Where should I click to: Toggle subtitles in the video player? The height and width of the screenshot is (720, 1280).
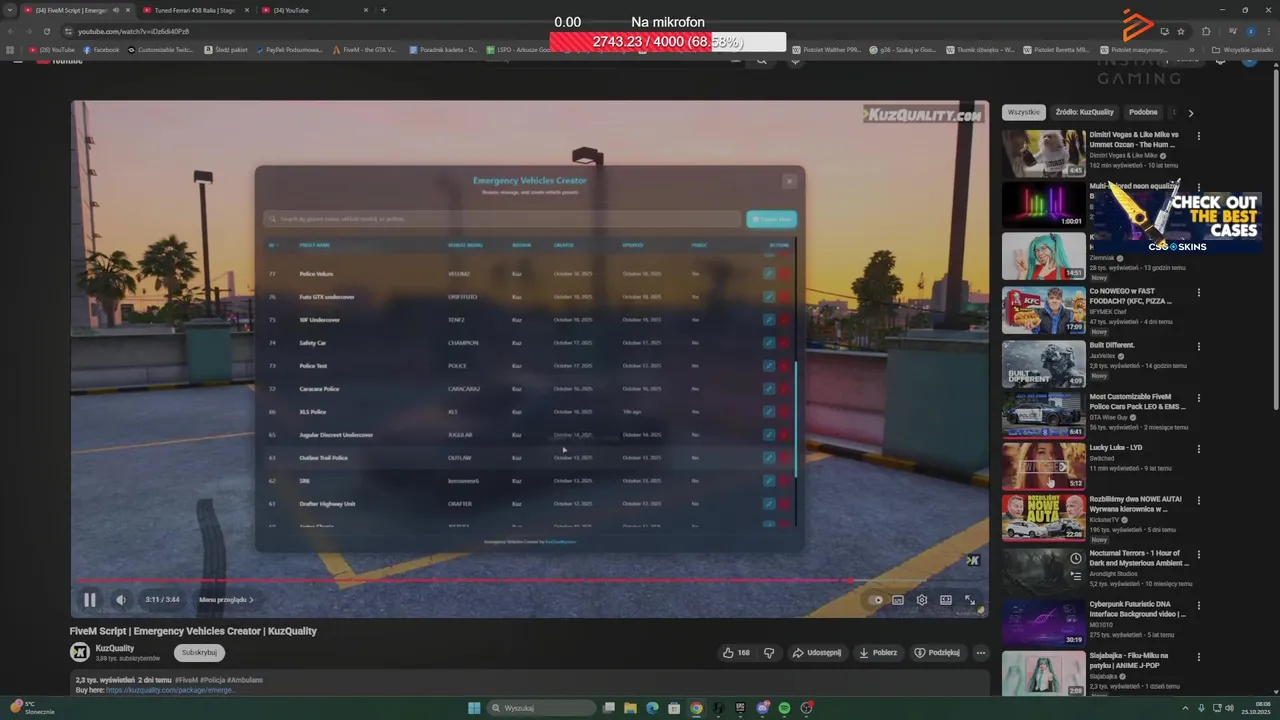(898, 600)
